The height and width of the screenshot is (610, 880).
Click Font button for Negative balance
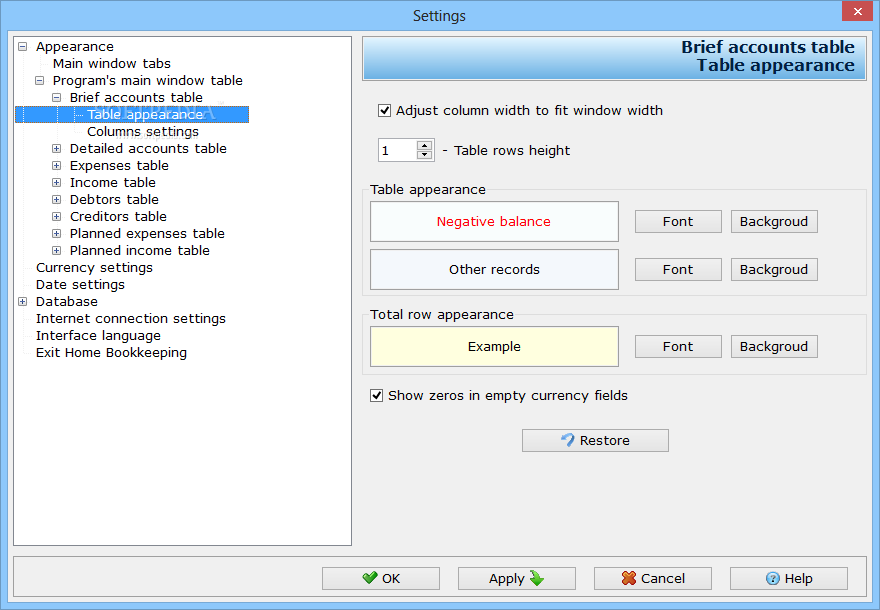678,222
